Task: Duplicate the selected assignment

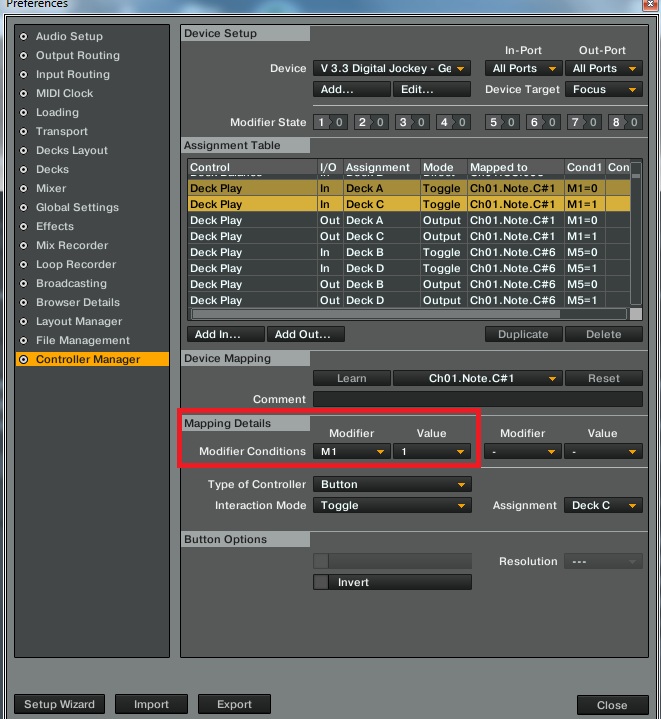Action: click(523, 334)
